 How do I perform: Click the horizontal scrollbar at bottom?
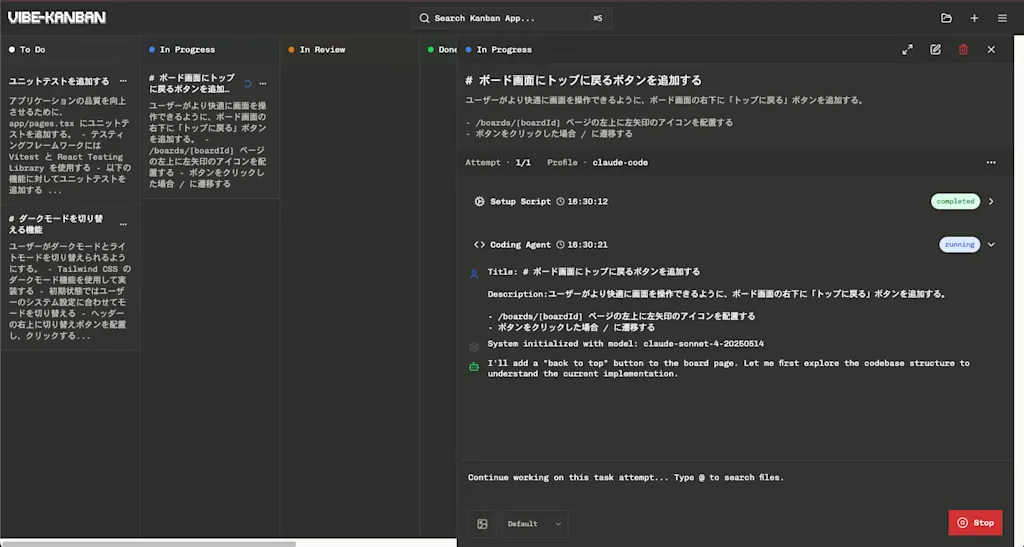tap(149, 543)
